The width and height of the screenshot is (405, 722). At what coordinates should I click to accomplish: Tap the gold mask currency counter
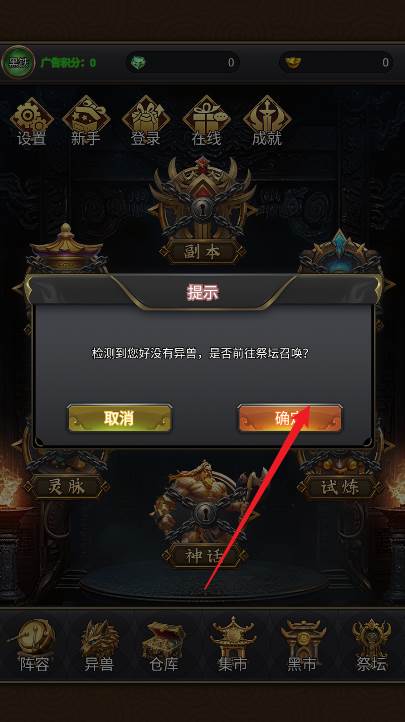pos(336,62)
